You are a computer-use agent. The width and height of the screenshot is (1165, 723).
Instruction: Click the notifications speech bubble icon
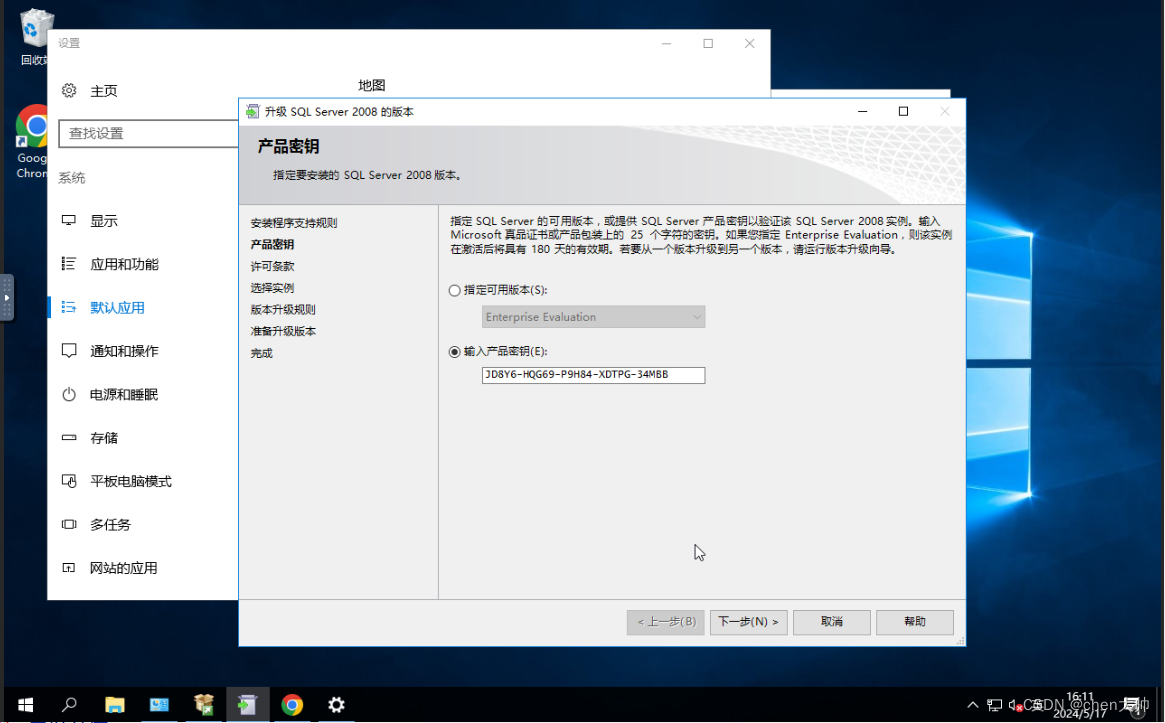point(69,351)
